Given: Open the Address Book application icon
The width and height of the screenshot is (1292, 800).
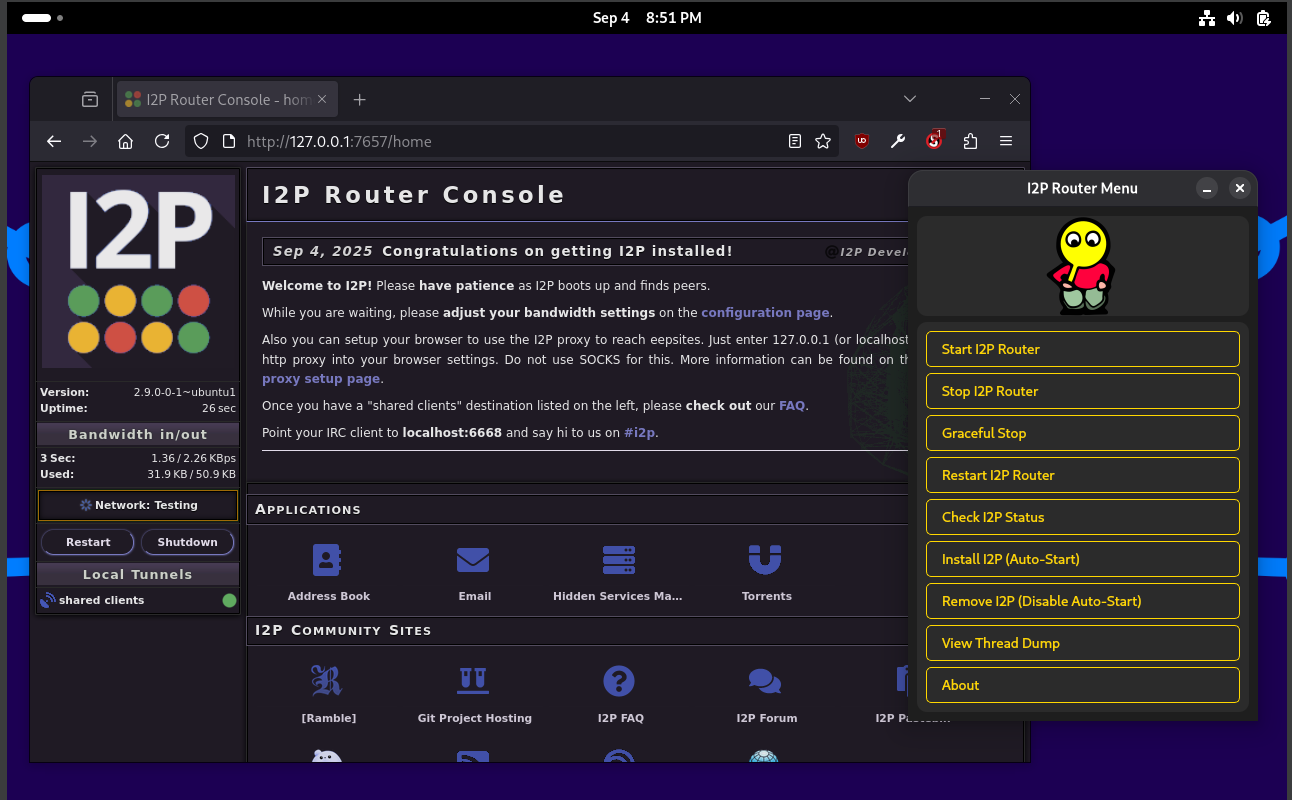Looking at the screenshot, I should [x=328, y=561].
